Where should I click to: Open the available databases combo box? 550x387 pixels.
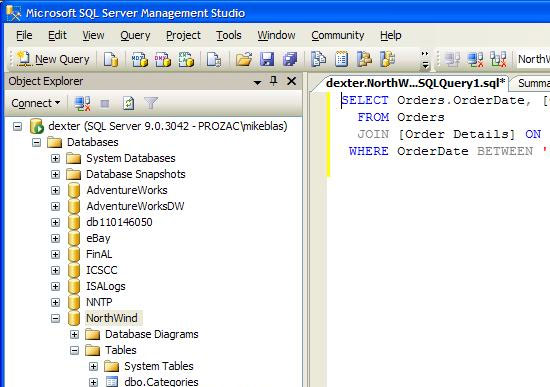[534, 59]
